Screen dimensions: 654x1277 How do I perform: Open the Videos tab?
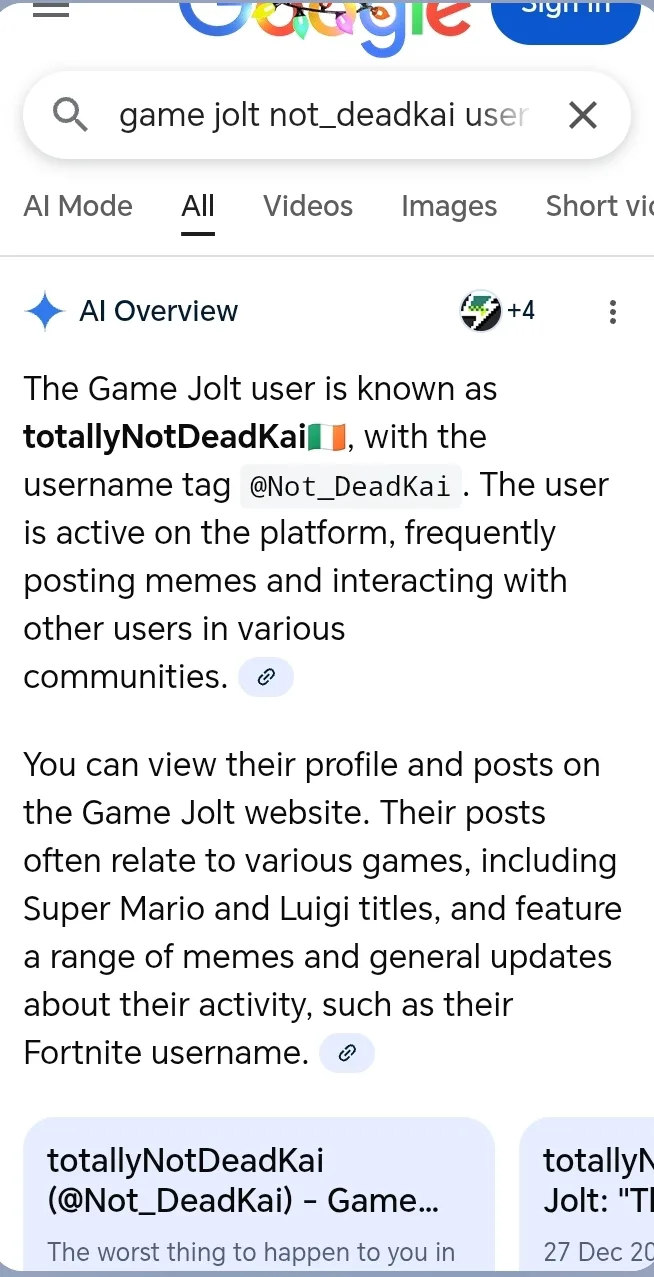pos(308,206)
